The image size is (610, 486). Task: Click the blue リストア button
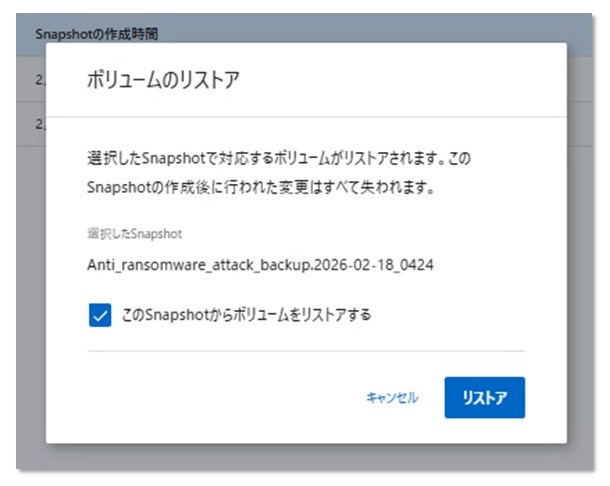484,398
